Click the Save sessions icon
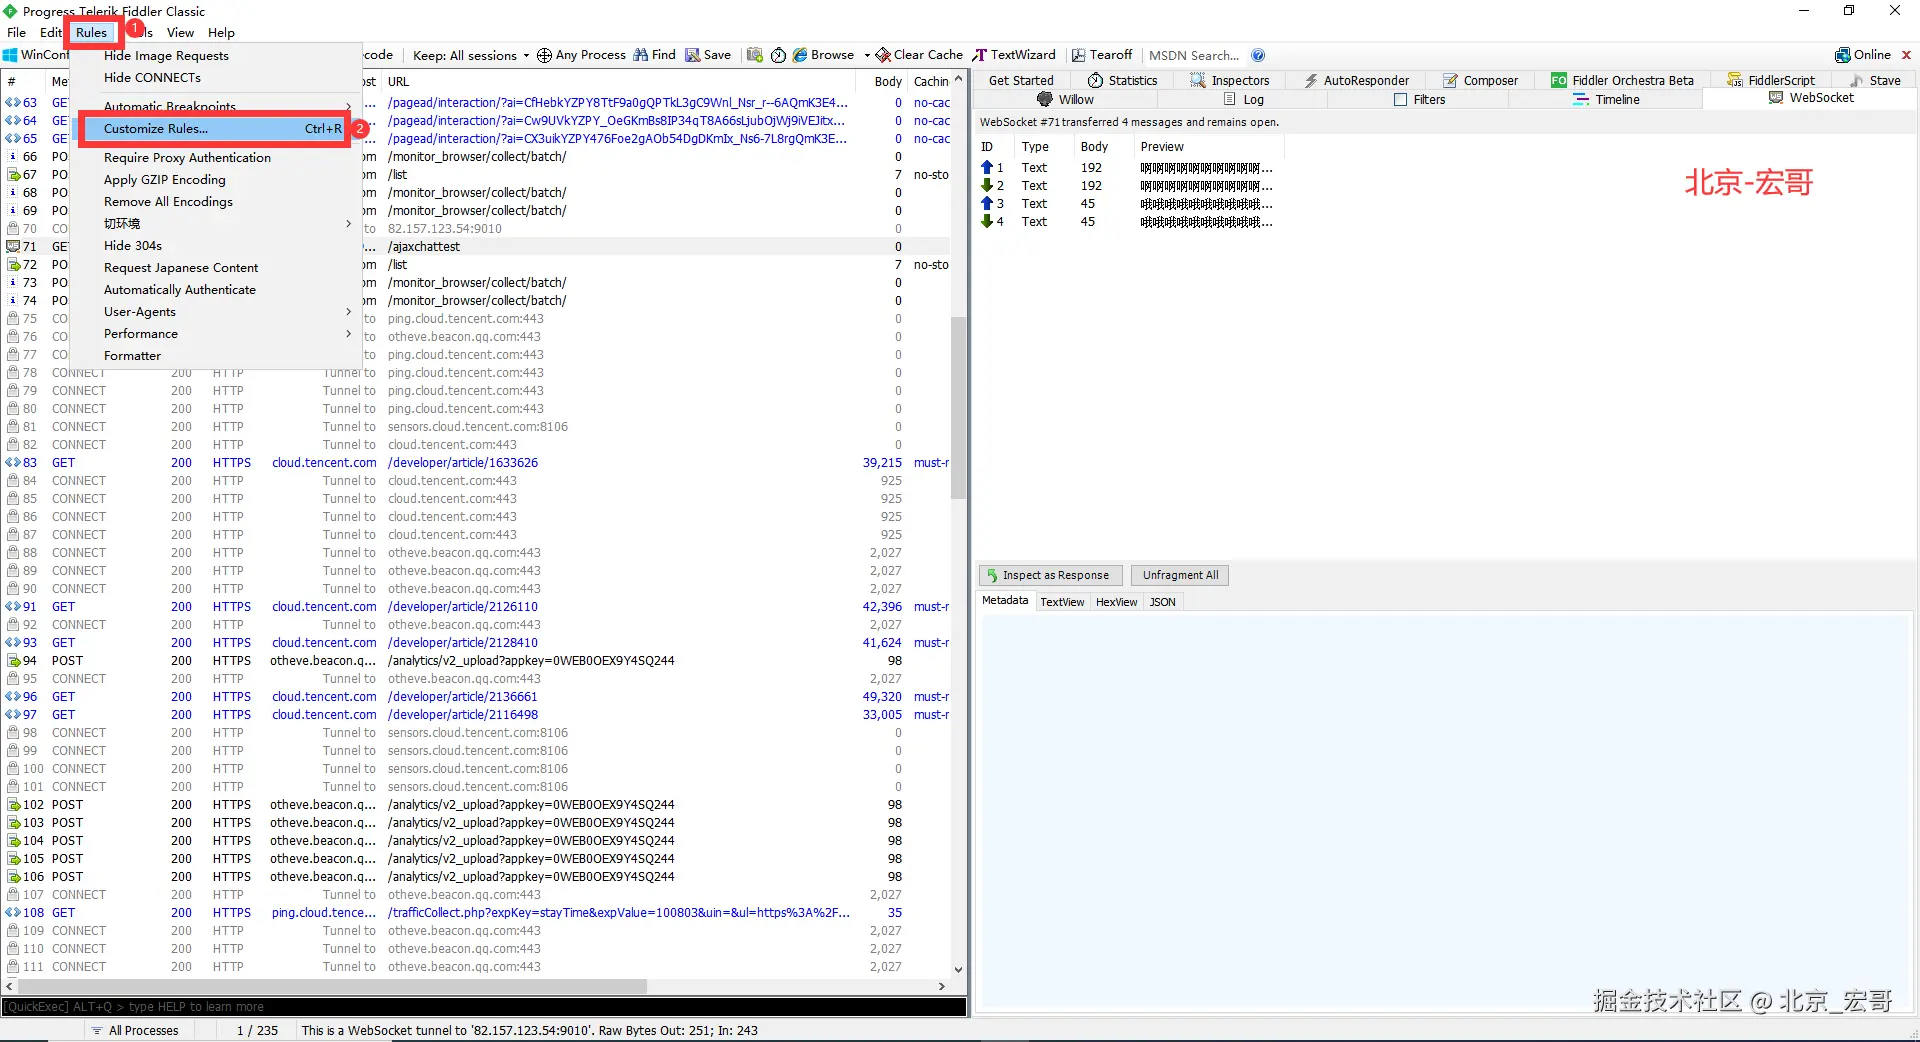This screenshot has width=1920, height=1042. [692, 55]
